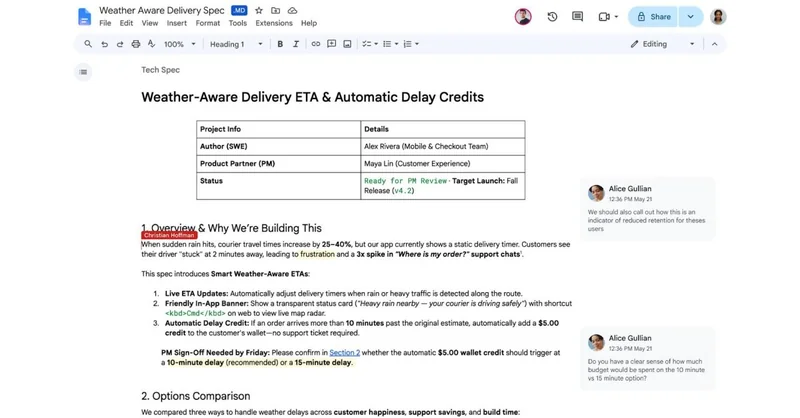800x418 pixels.
Task: Click the 'Product Partner (PM)' table cell
Action: click(279, 164)
